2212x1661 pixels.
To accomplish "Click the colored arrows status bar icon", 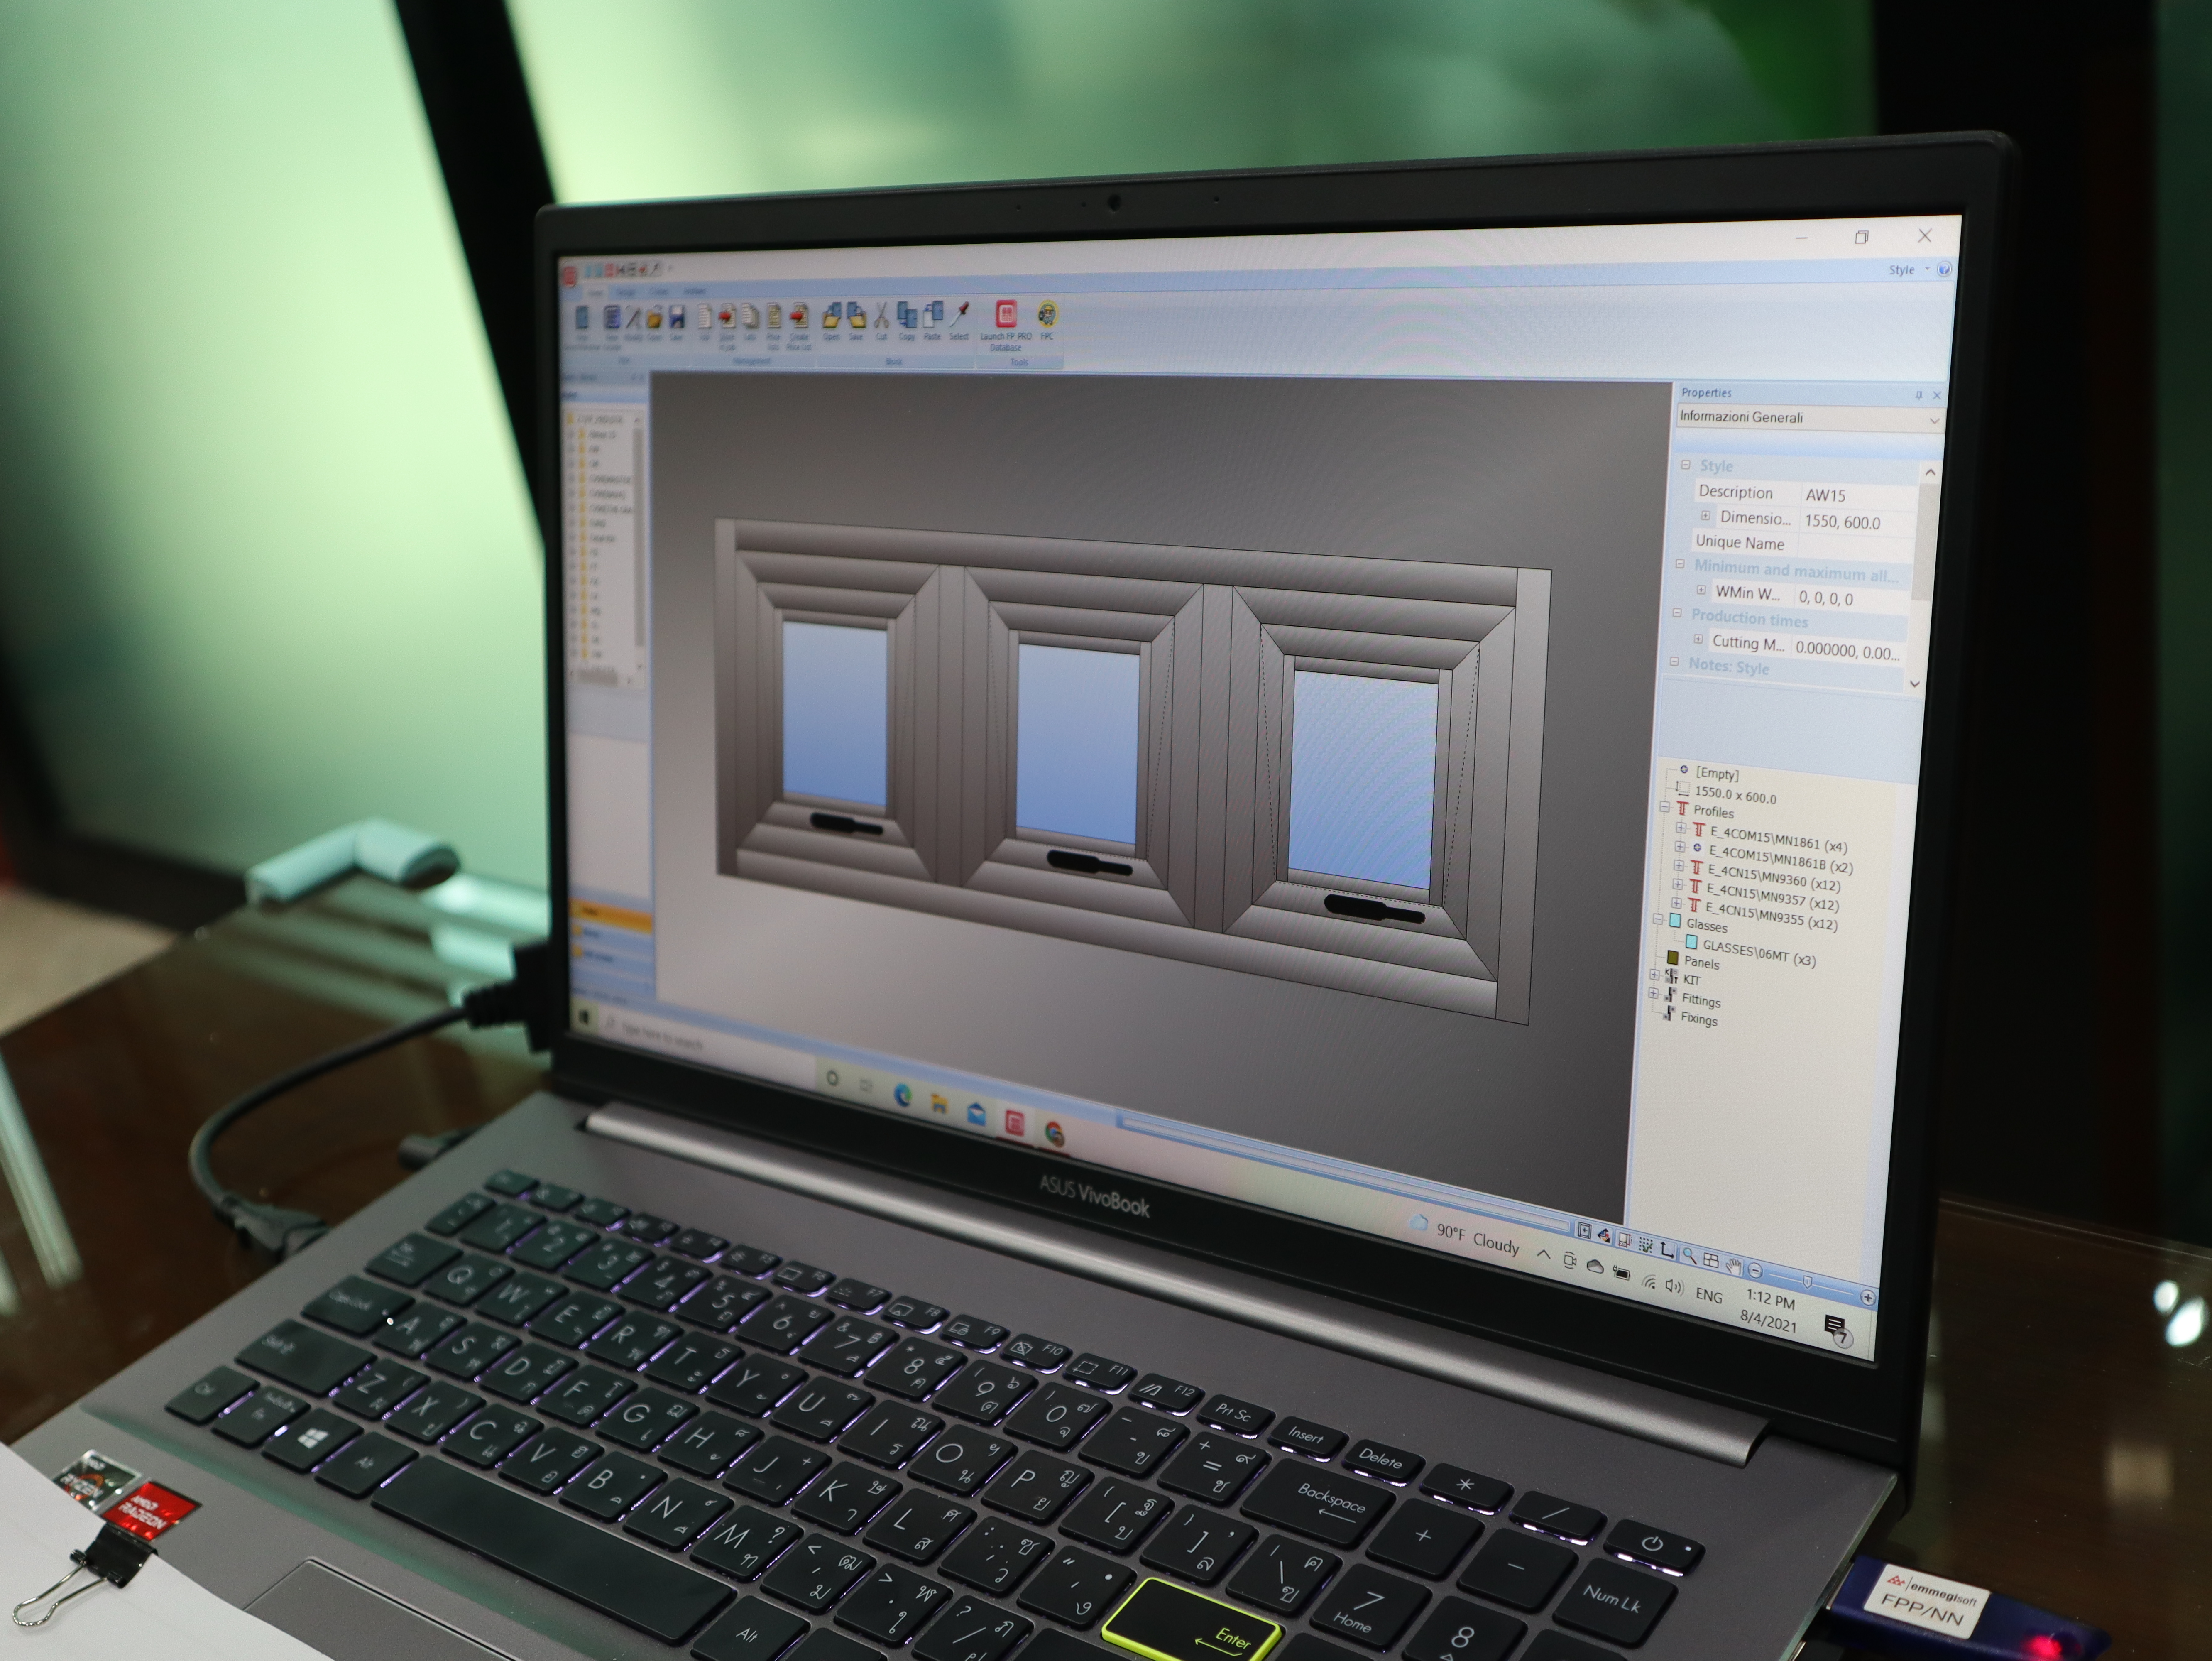I will pyautogui.click(x=1604, y=1236).
